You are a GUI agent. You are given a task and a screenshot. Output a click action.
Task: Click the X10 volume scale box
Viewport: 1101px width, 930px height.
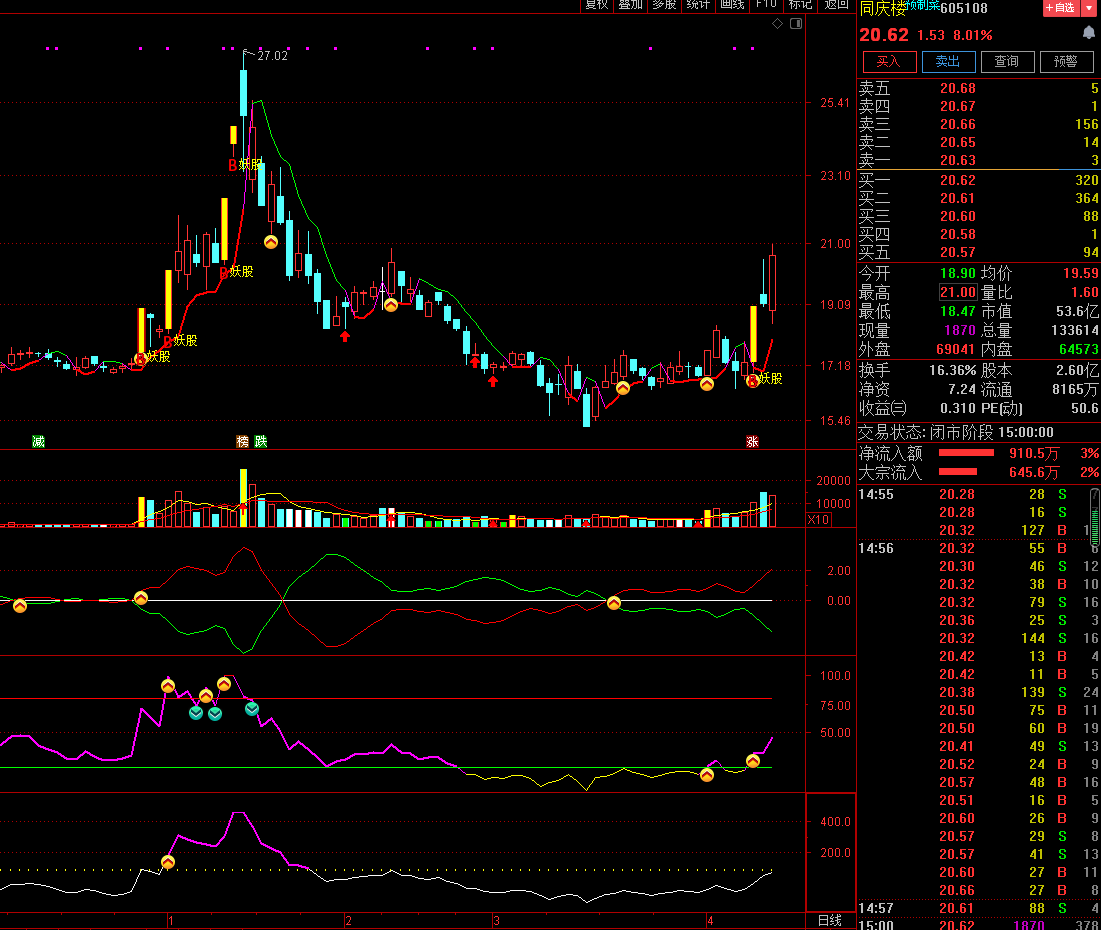click(x=819, y=520)
